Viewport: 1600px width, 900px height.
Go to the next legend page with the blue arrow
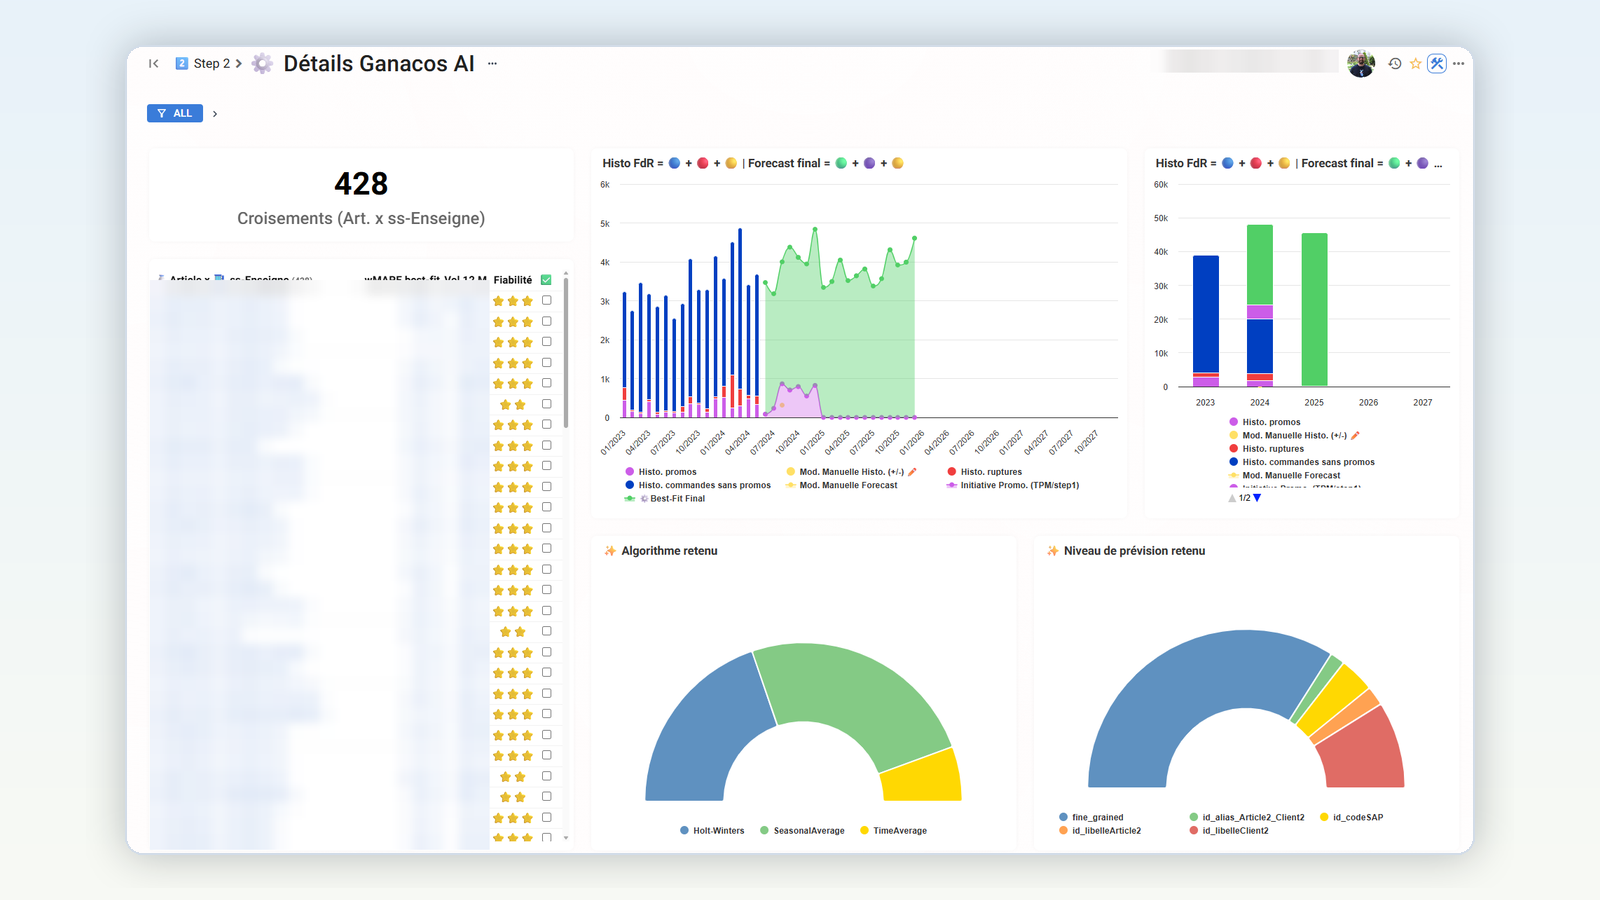click(x=1257, y=498)
